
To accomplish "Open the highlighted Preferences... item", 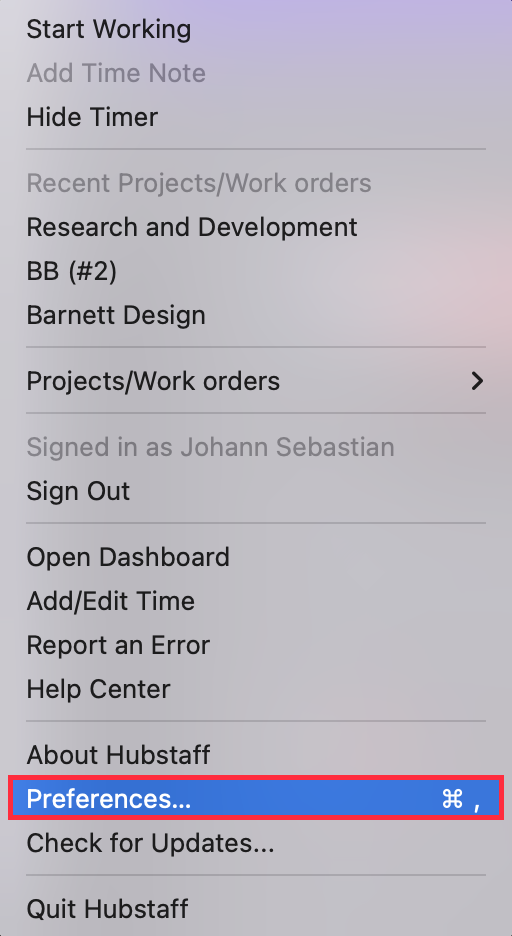I will tap(256, 799).
